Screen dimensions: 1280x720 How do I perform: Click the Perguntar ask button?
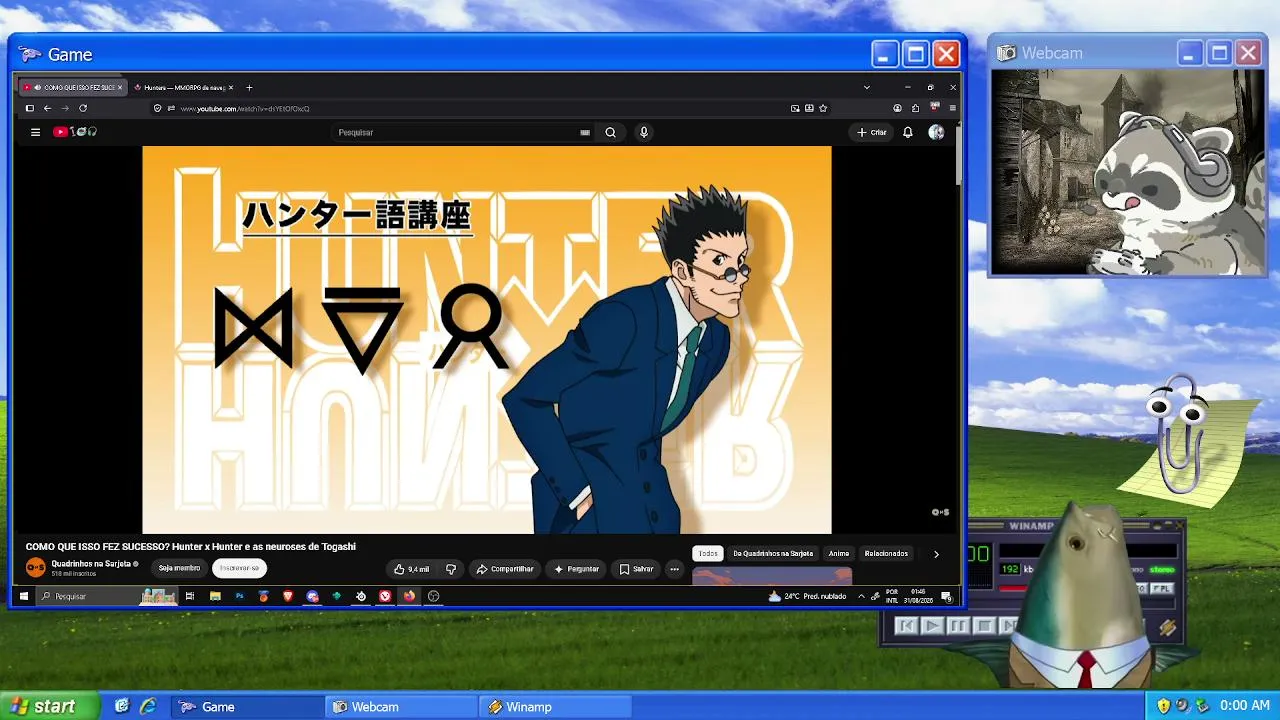click(x=576, y=569)
